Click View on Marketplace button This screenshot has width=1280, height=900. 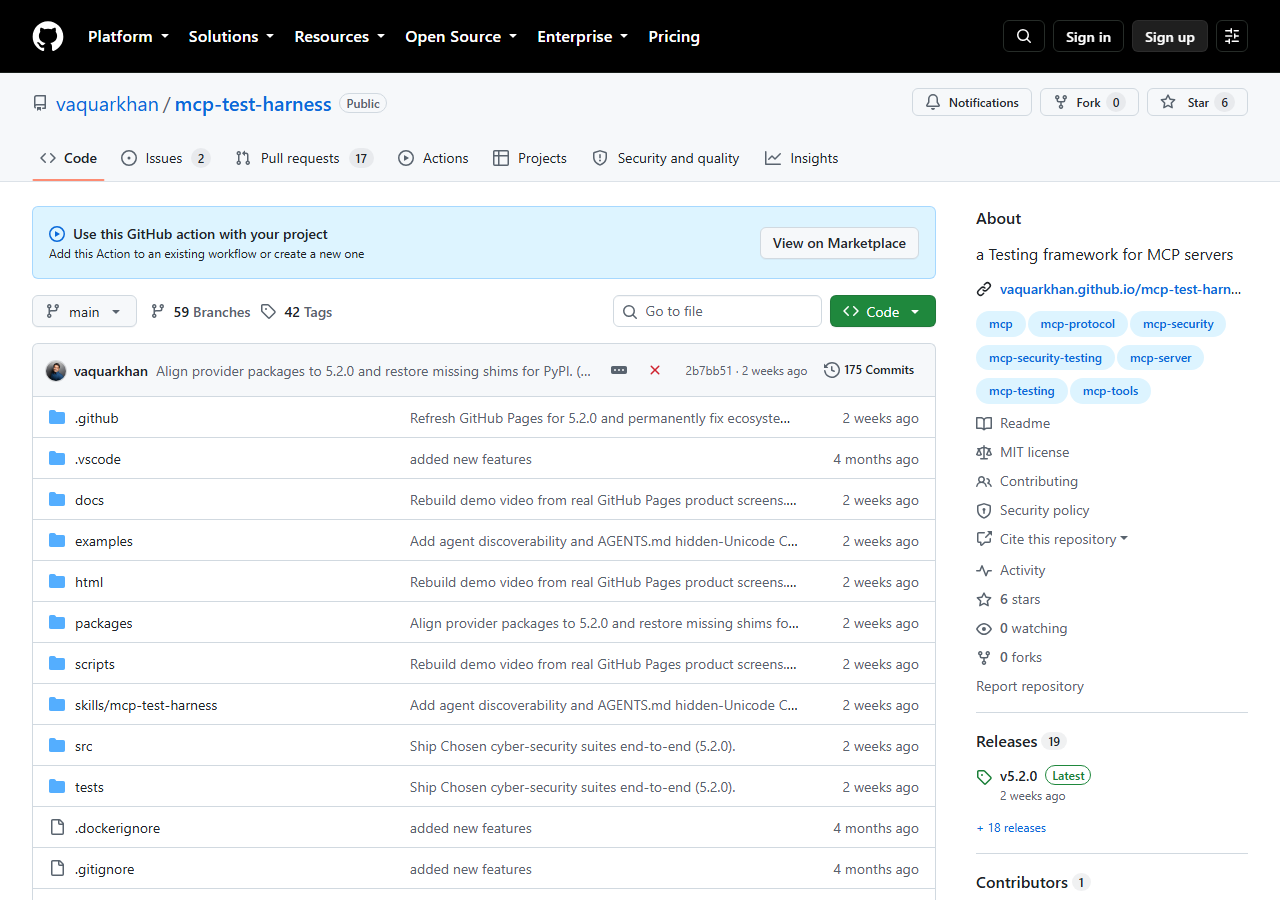839,243
